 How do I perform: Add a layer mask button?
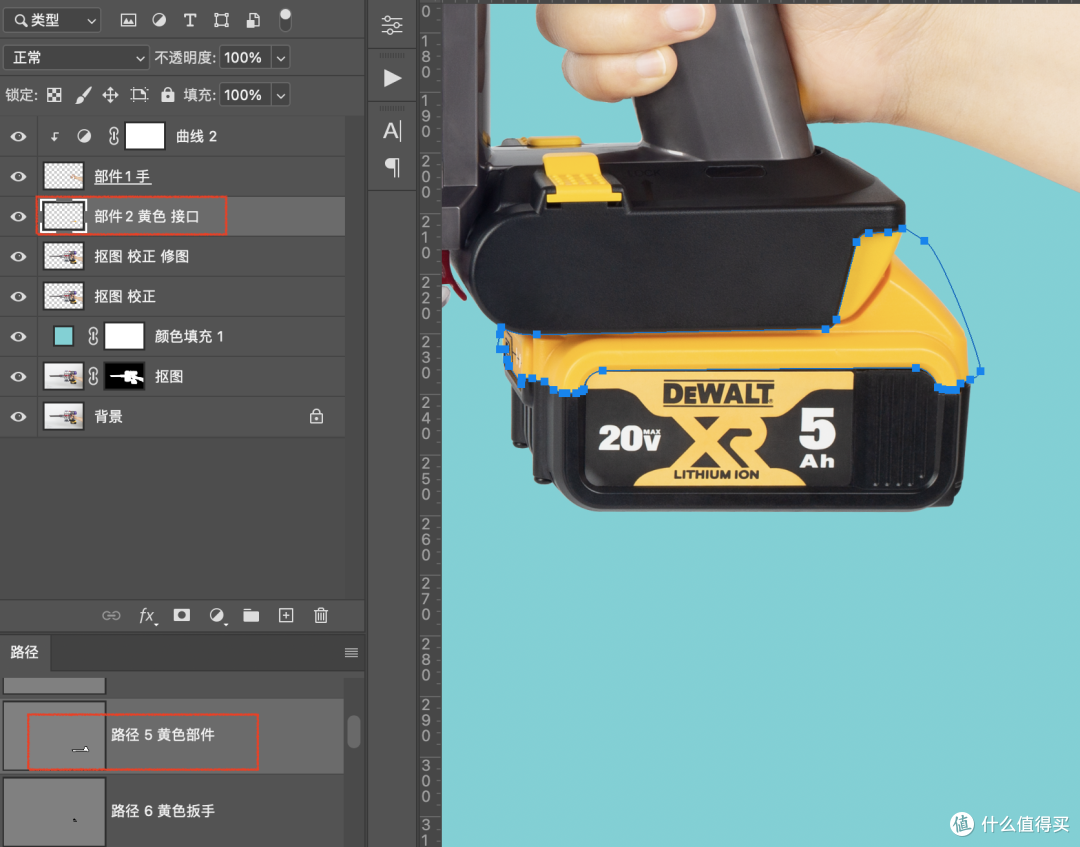181,615
